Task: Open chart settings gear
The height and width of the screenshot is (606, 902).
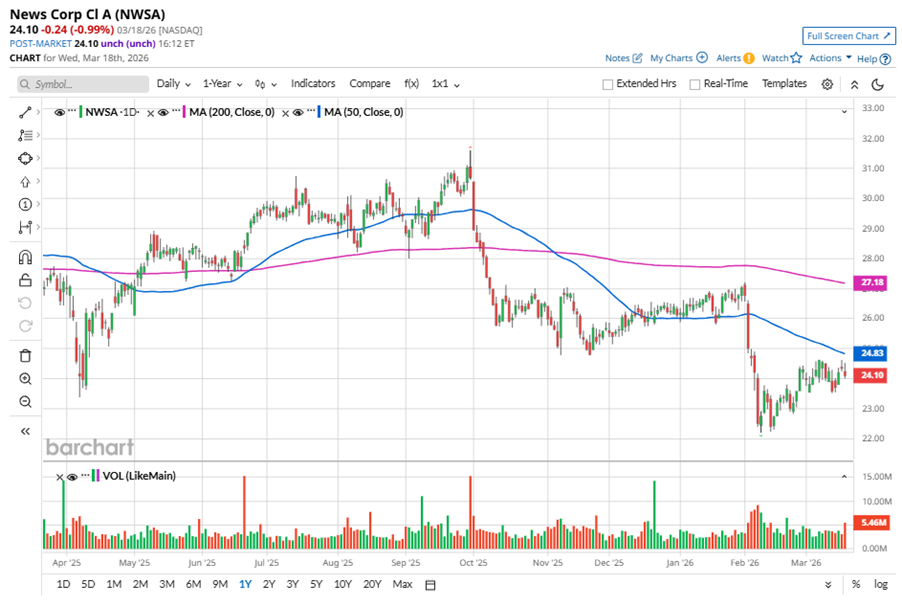Action: pyautogui.click(x=827, y=84)
